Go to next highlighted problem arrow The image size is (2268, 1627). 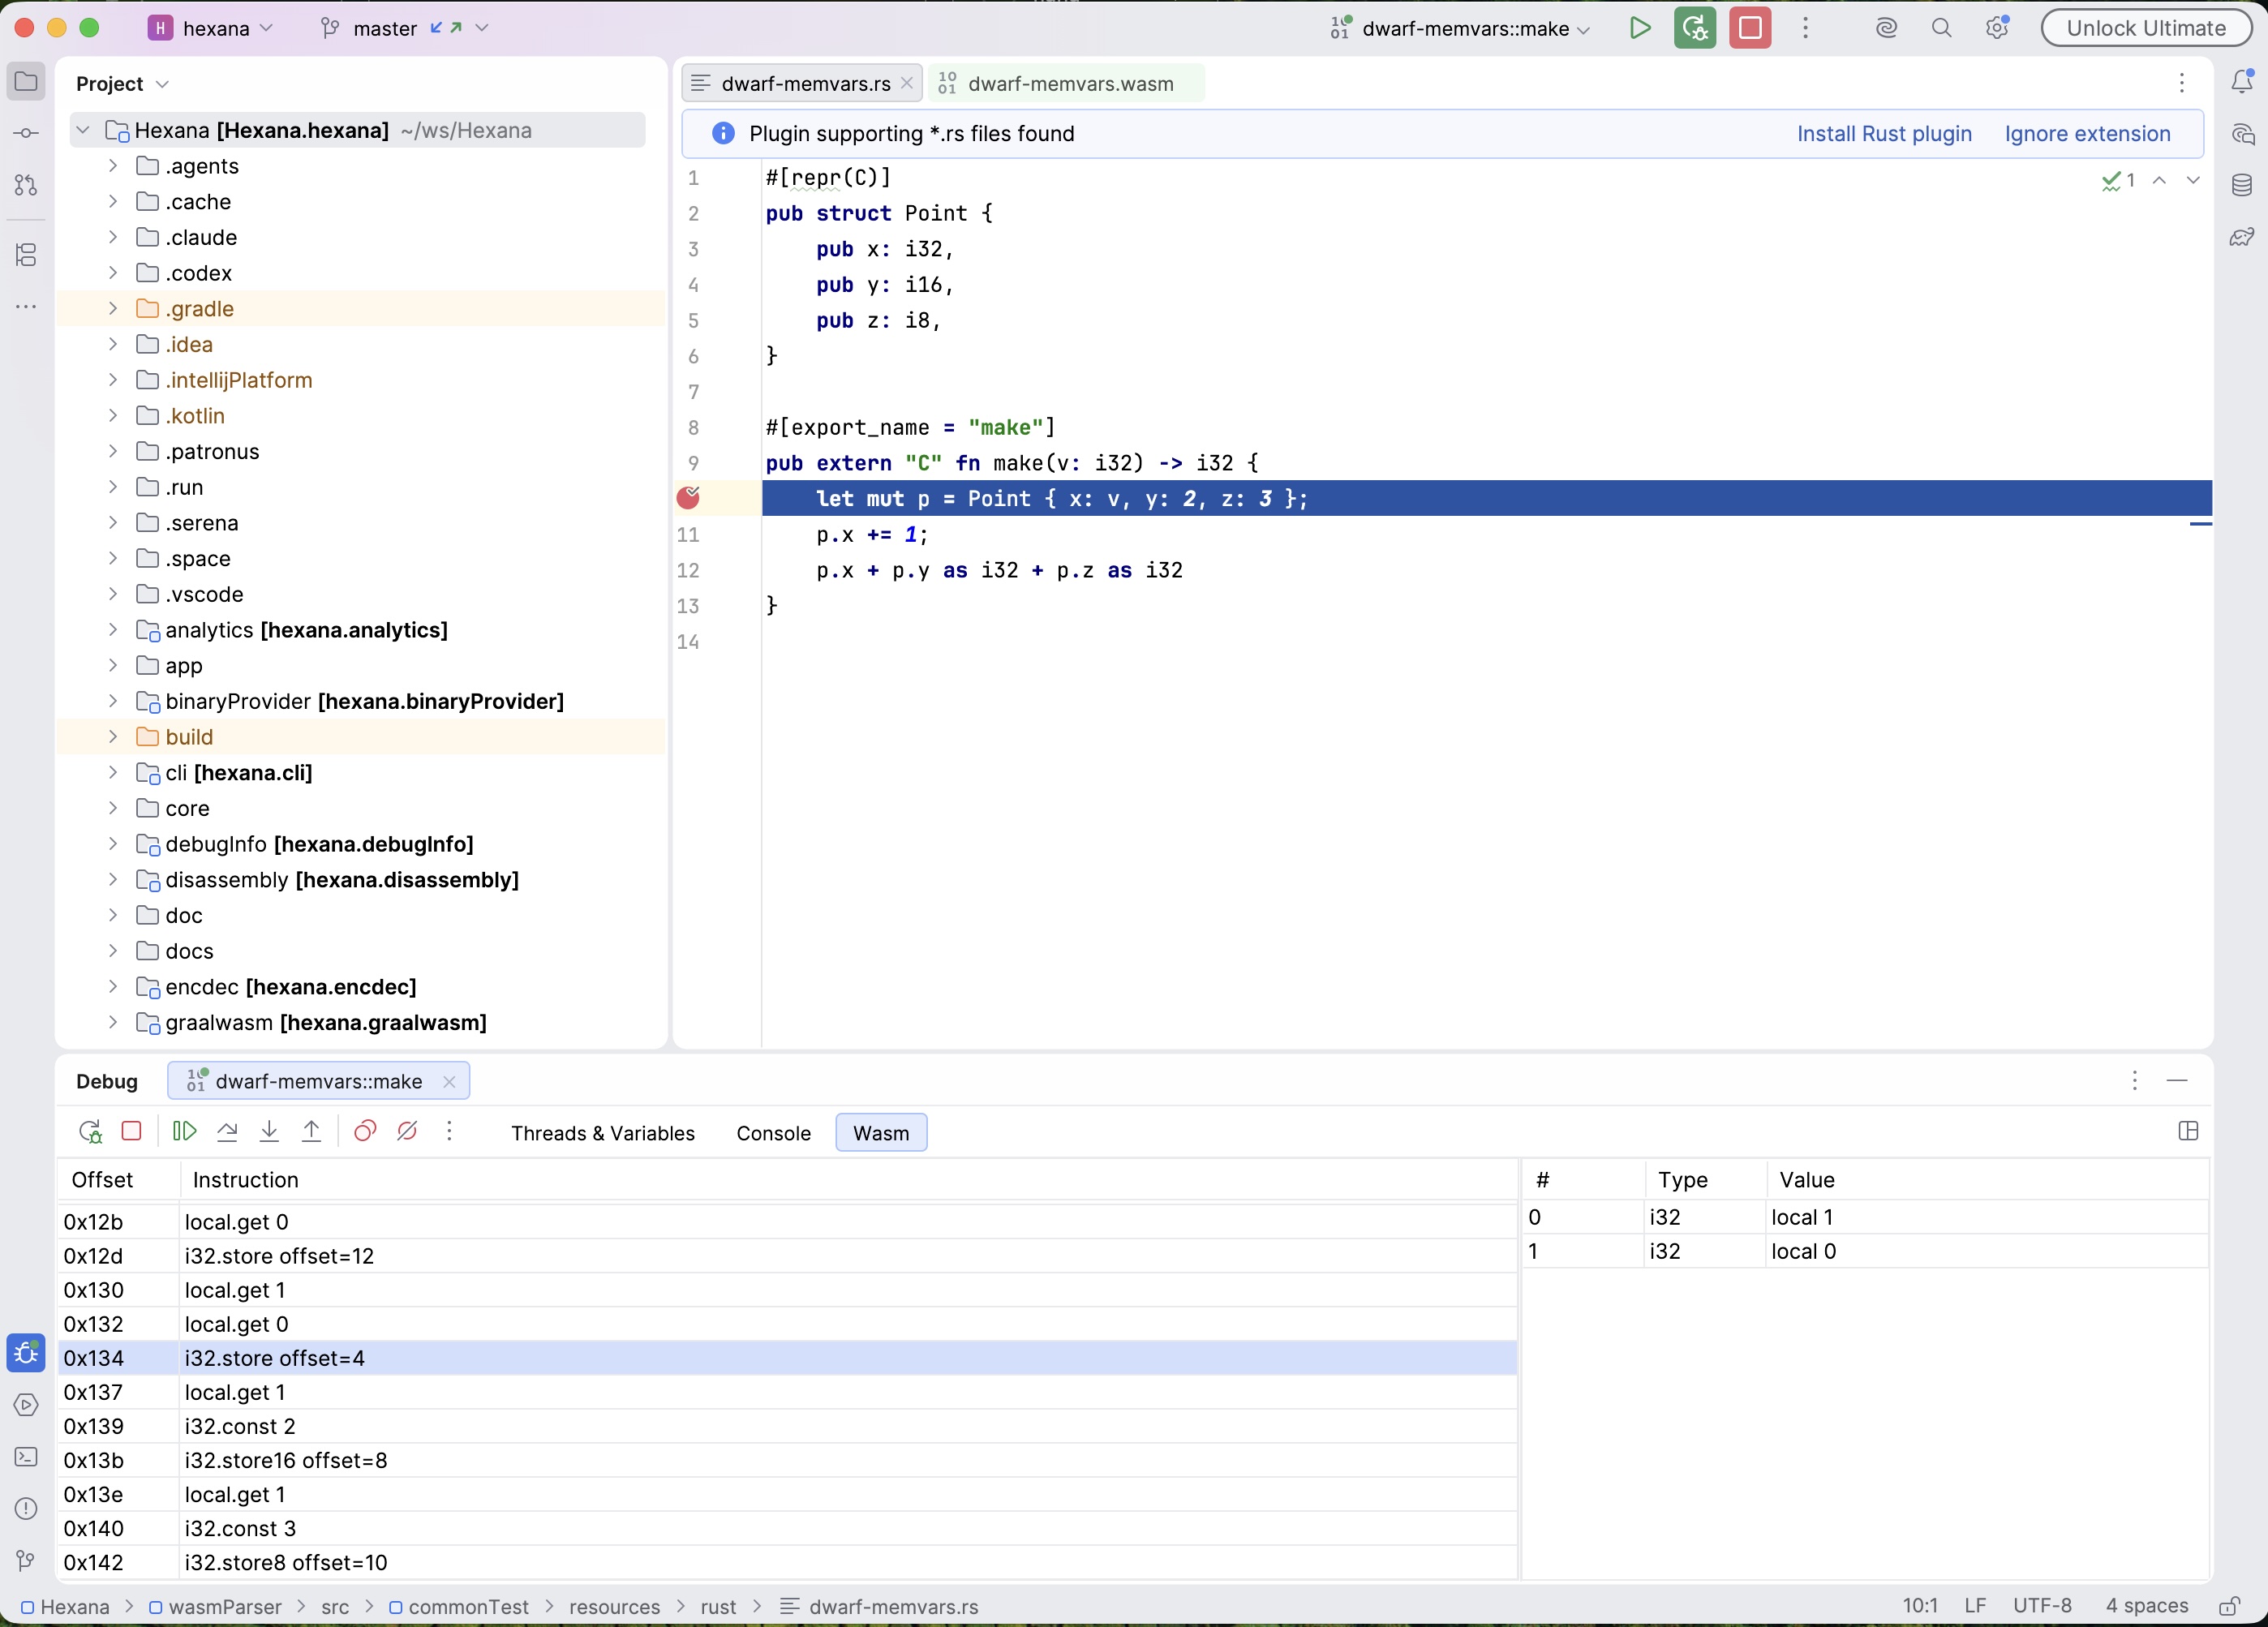2193,180
